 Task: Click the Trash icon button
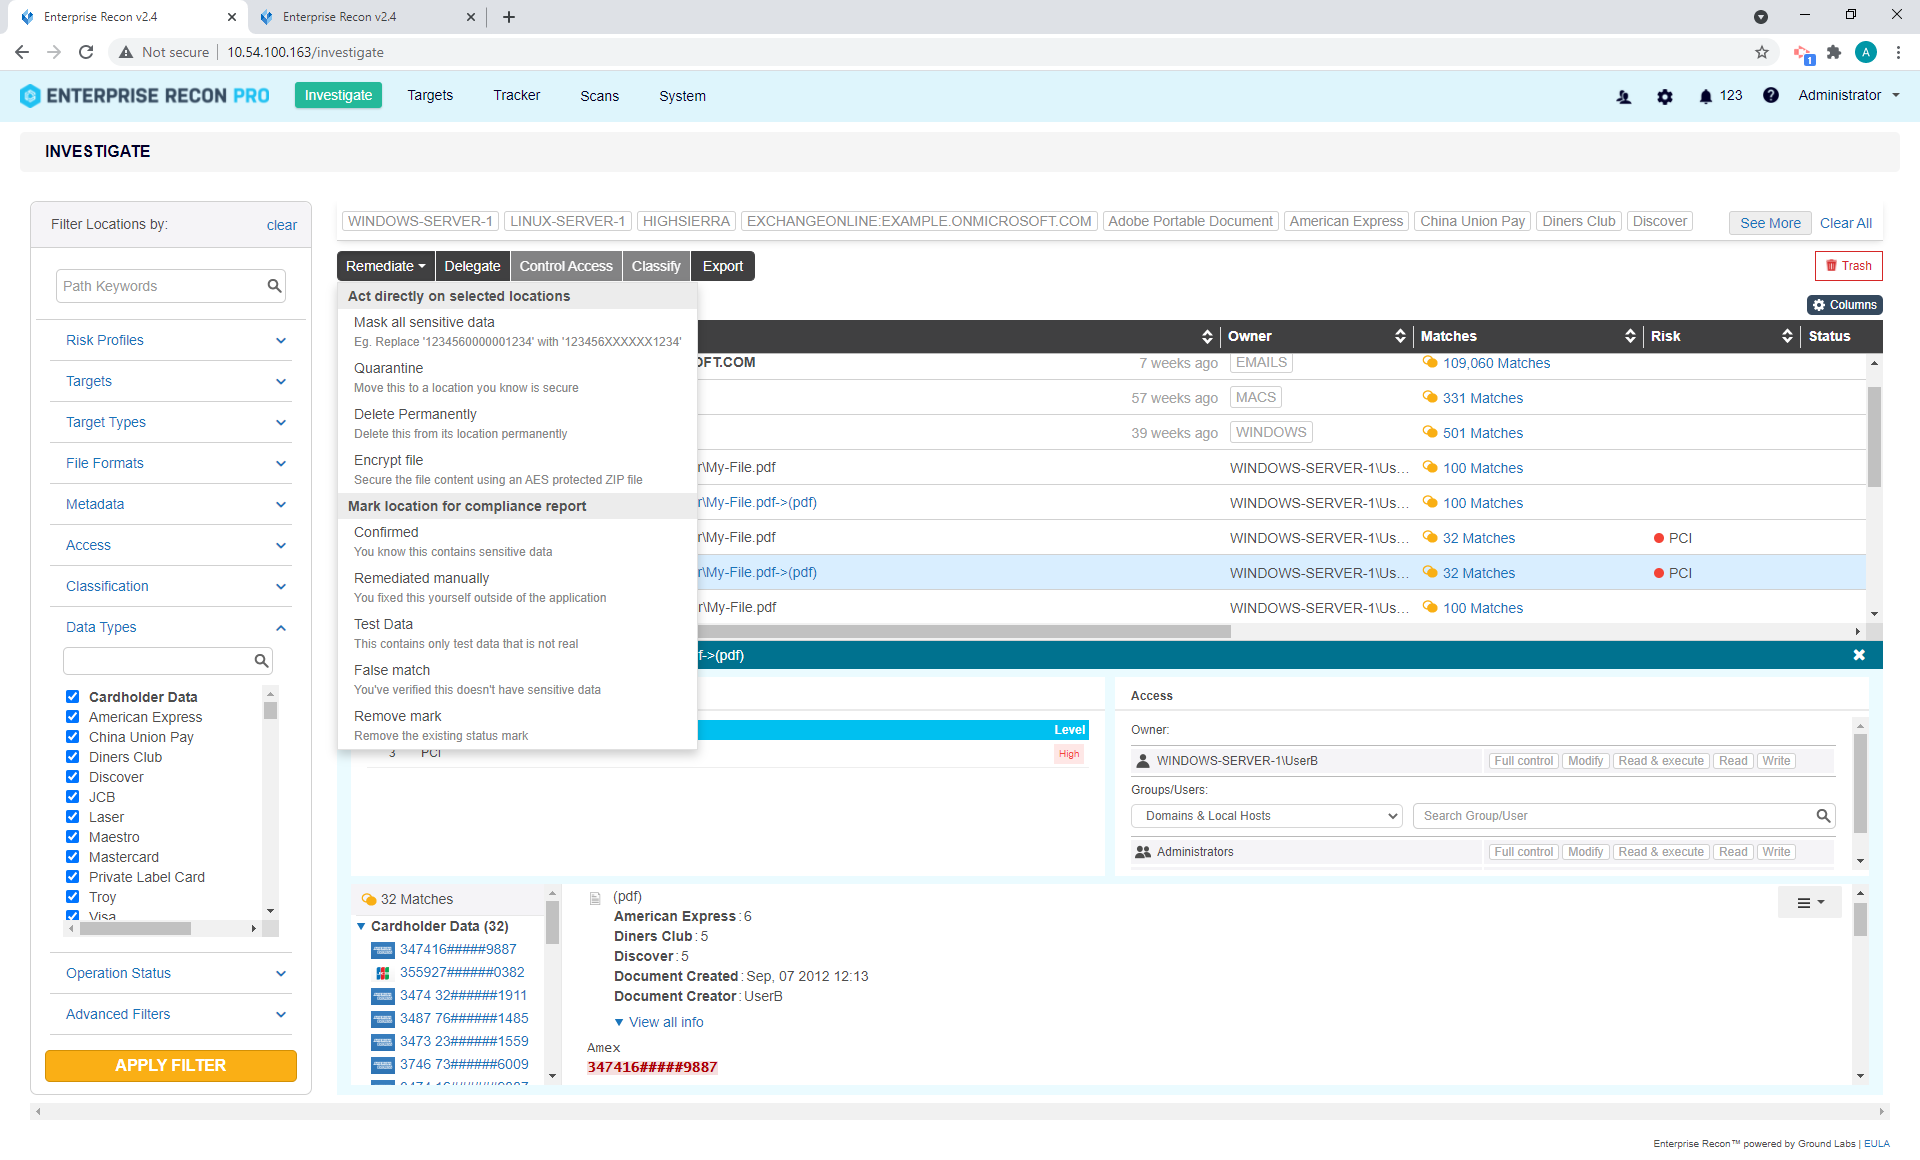pos(1848,265)
